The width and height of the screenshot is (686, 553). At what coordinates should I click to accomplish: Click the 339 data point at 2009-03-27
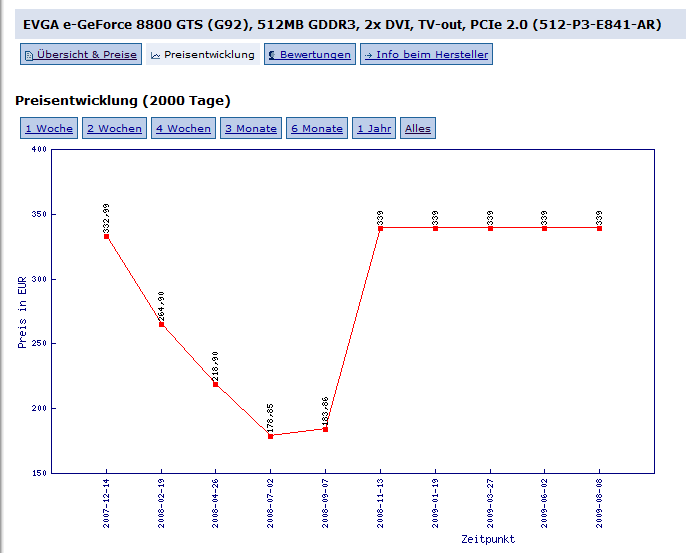(x=490, y=228)
